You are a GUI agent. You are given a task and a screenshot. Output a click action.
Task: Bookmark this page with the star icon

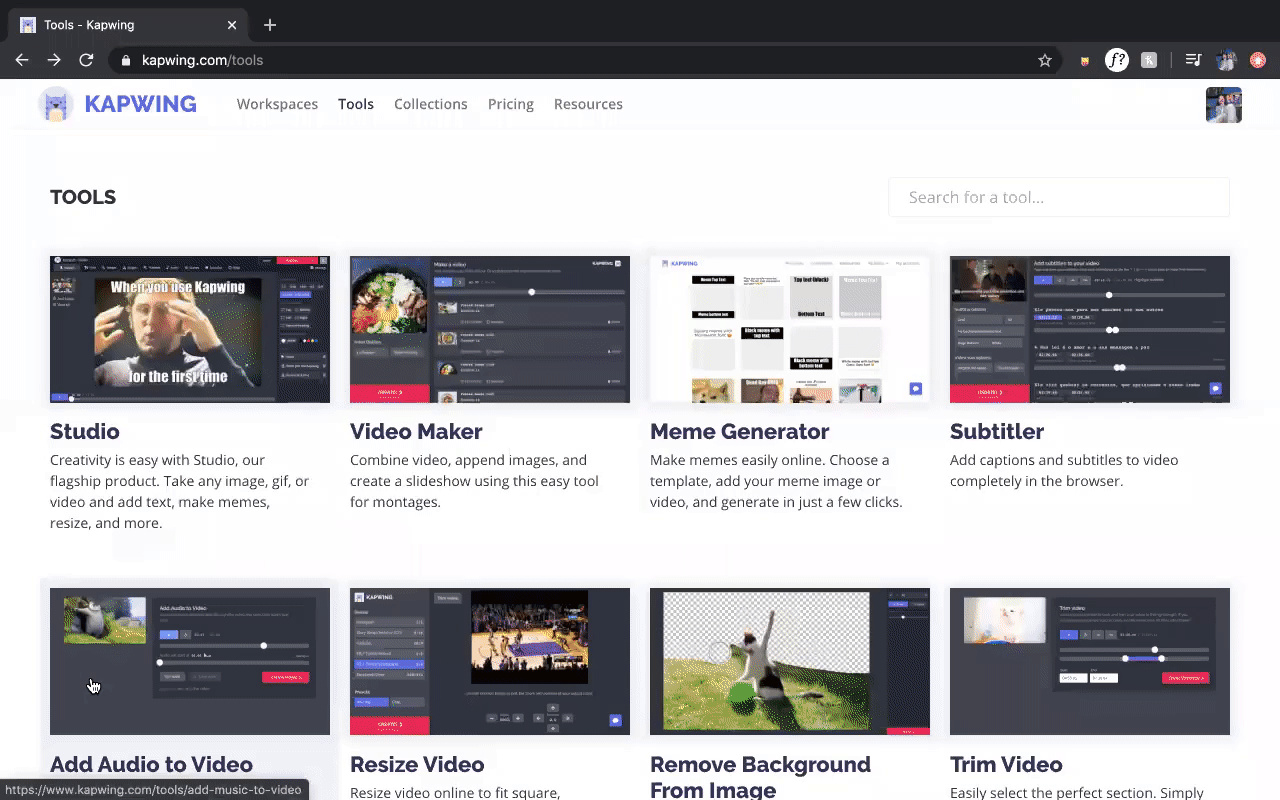[x=1045, y=60]
